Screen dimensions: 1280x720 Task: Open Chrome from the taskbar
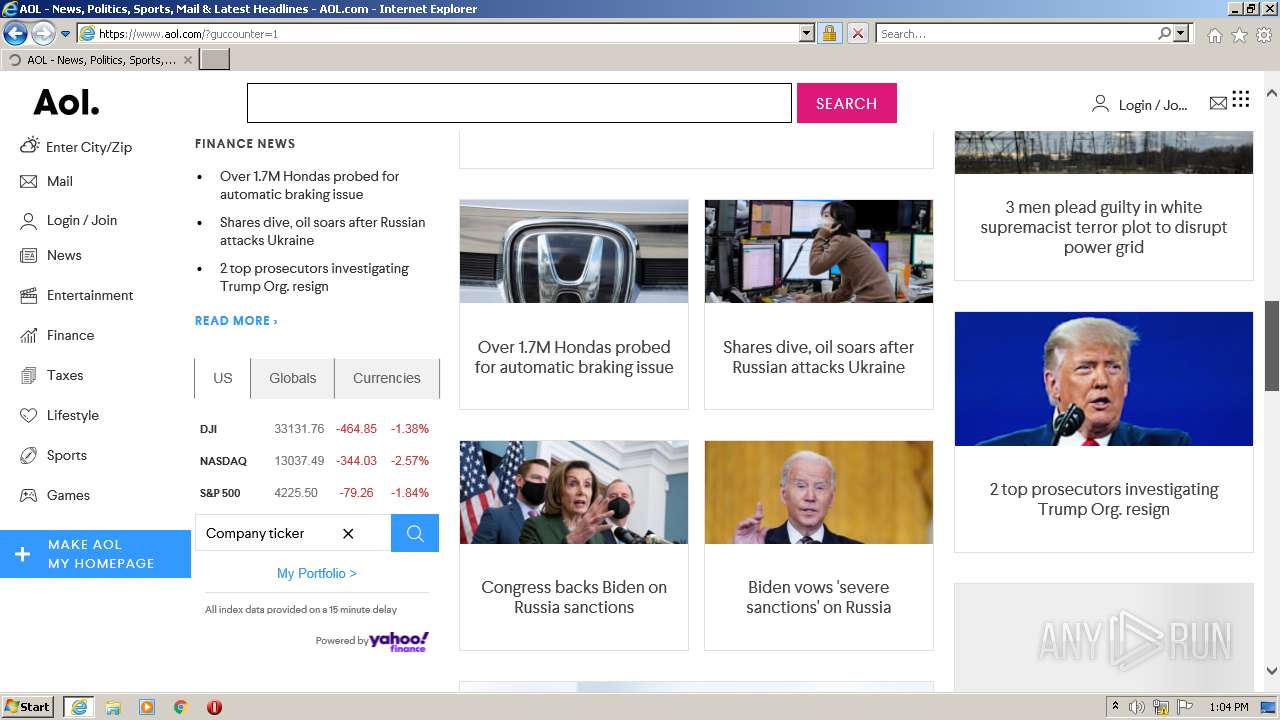(180, 707)
